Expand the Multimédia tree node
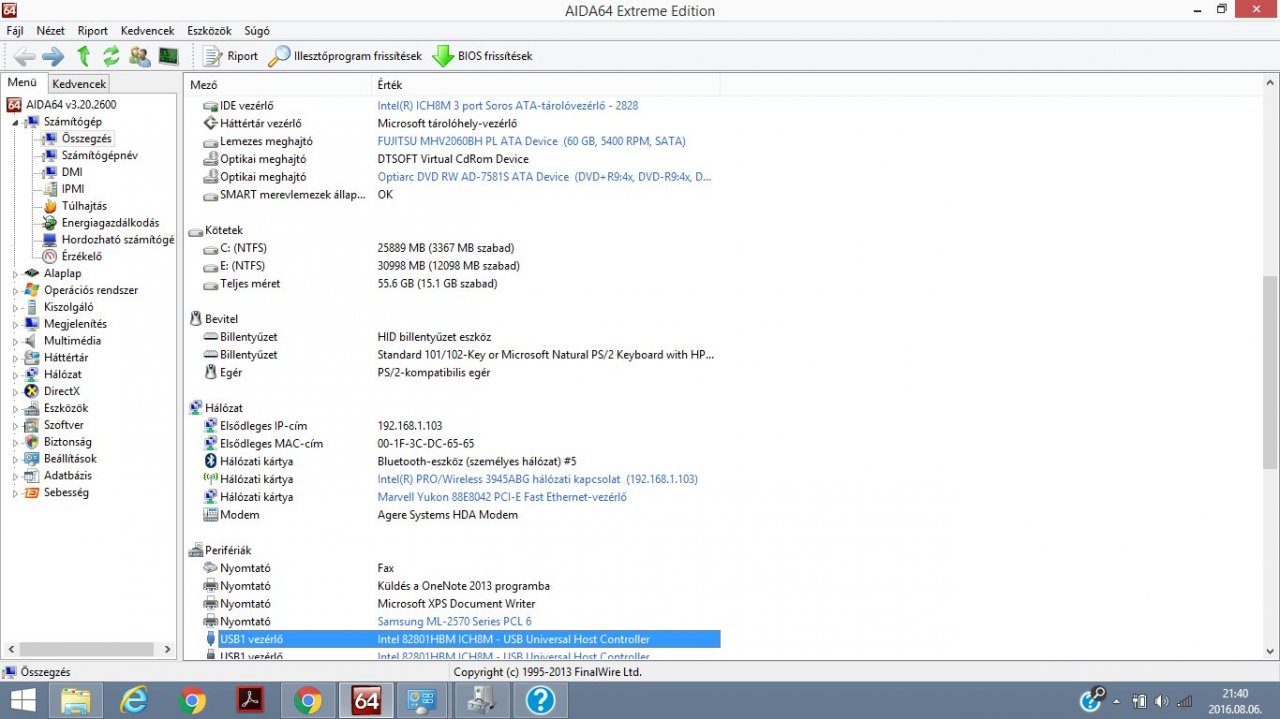This screenshot has width=1280, height=719. [15, 341]
